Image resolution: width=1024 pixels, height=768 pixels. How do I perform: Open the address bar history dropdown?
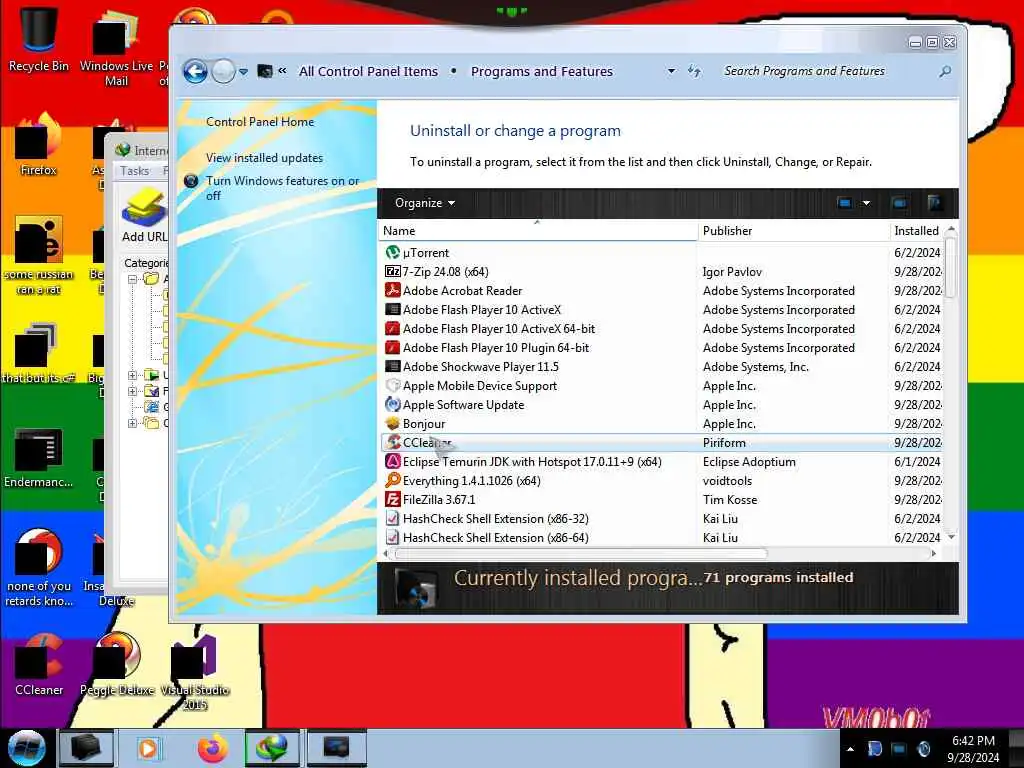[671, 71]
